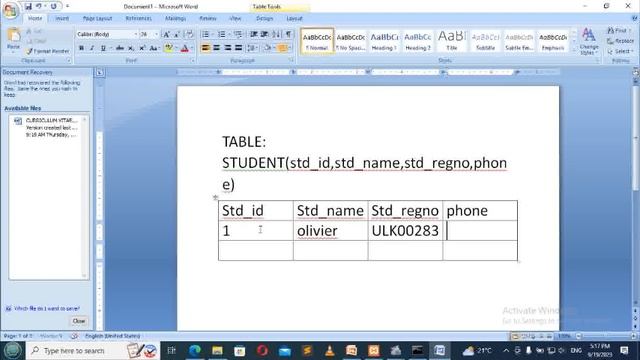The image size is (640, 360).
Task: Apply cell Shading color
Action: tap(268, 48)
